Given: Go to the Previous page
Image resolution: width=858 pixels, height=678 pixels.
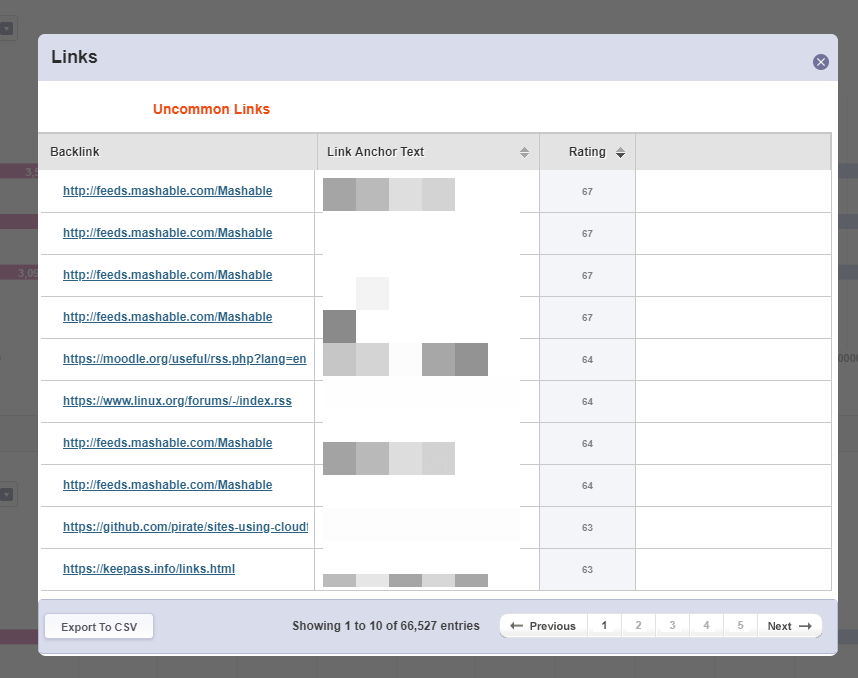Looking at the screenshot, I should [x=543, y=626].
